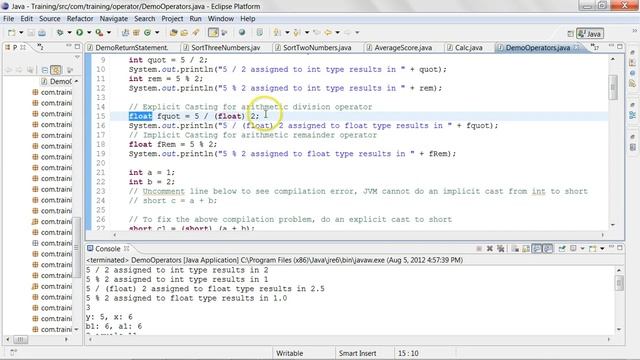640x360 pixels.
Task: Run the program with green play icon
Action: click(x=80, y=33)
